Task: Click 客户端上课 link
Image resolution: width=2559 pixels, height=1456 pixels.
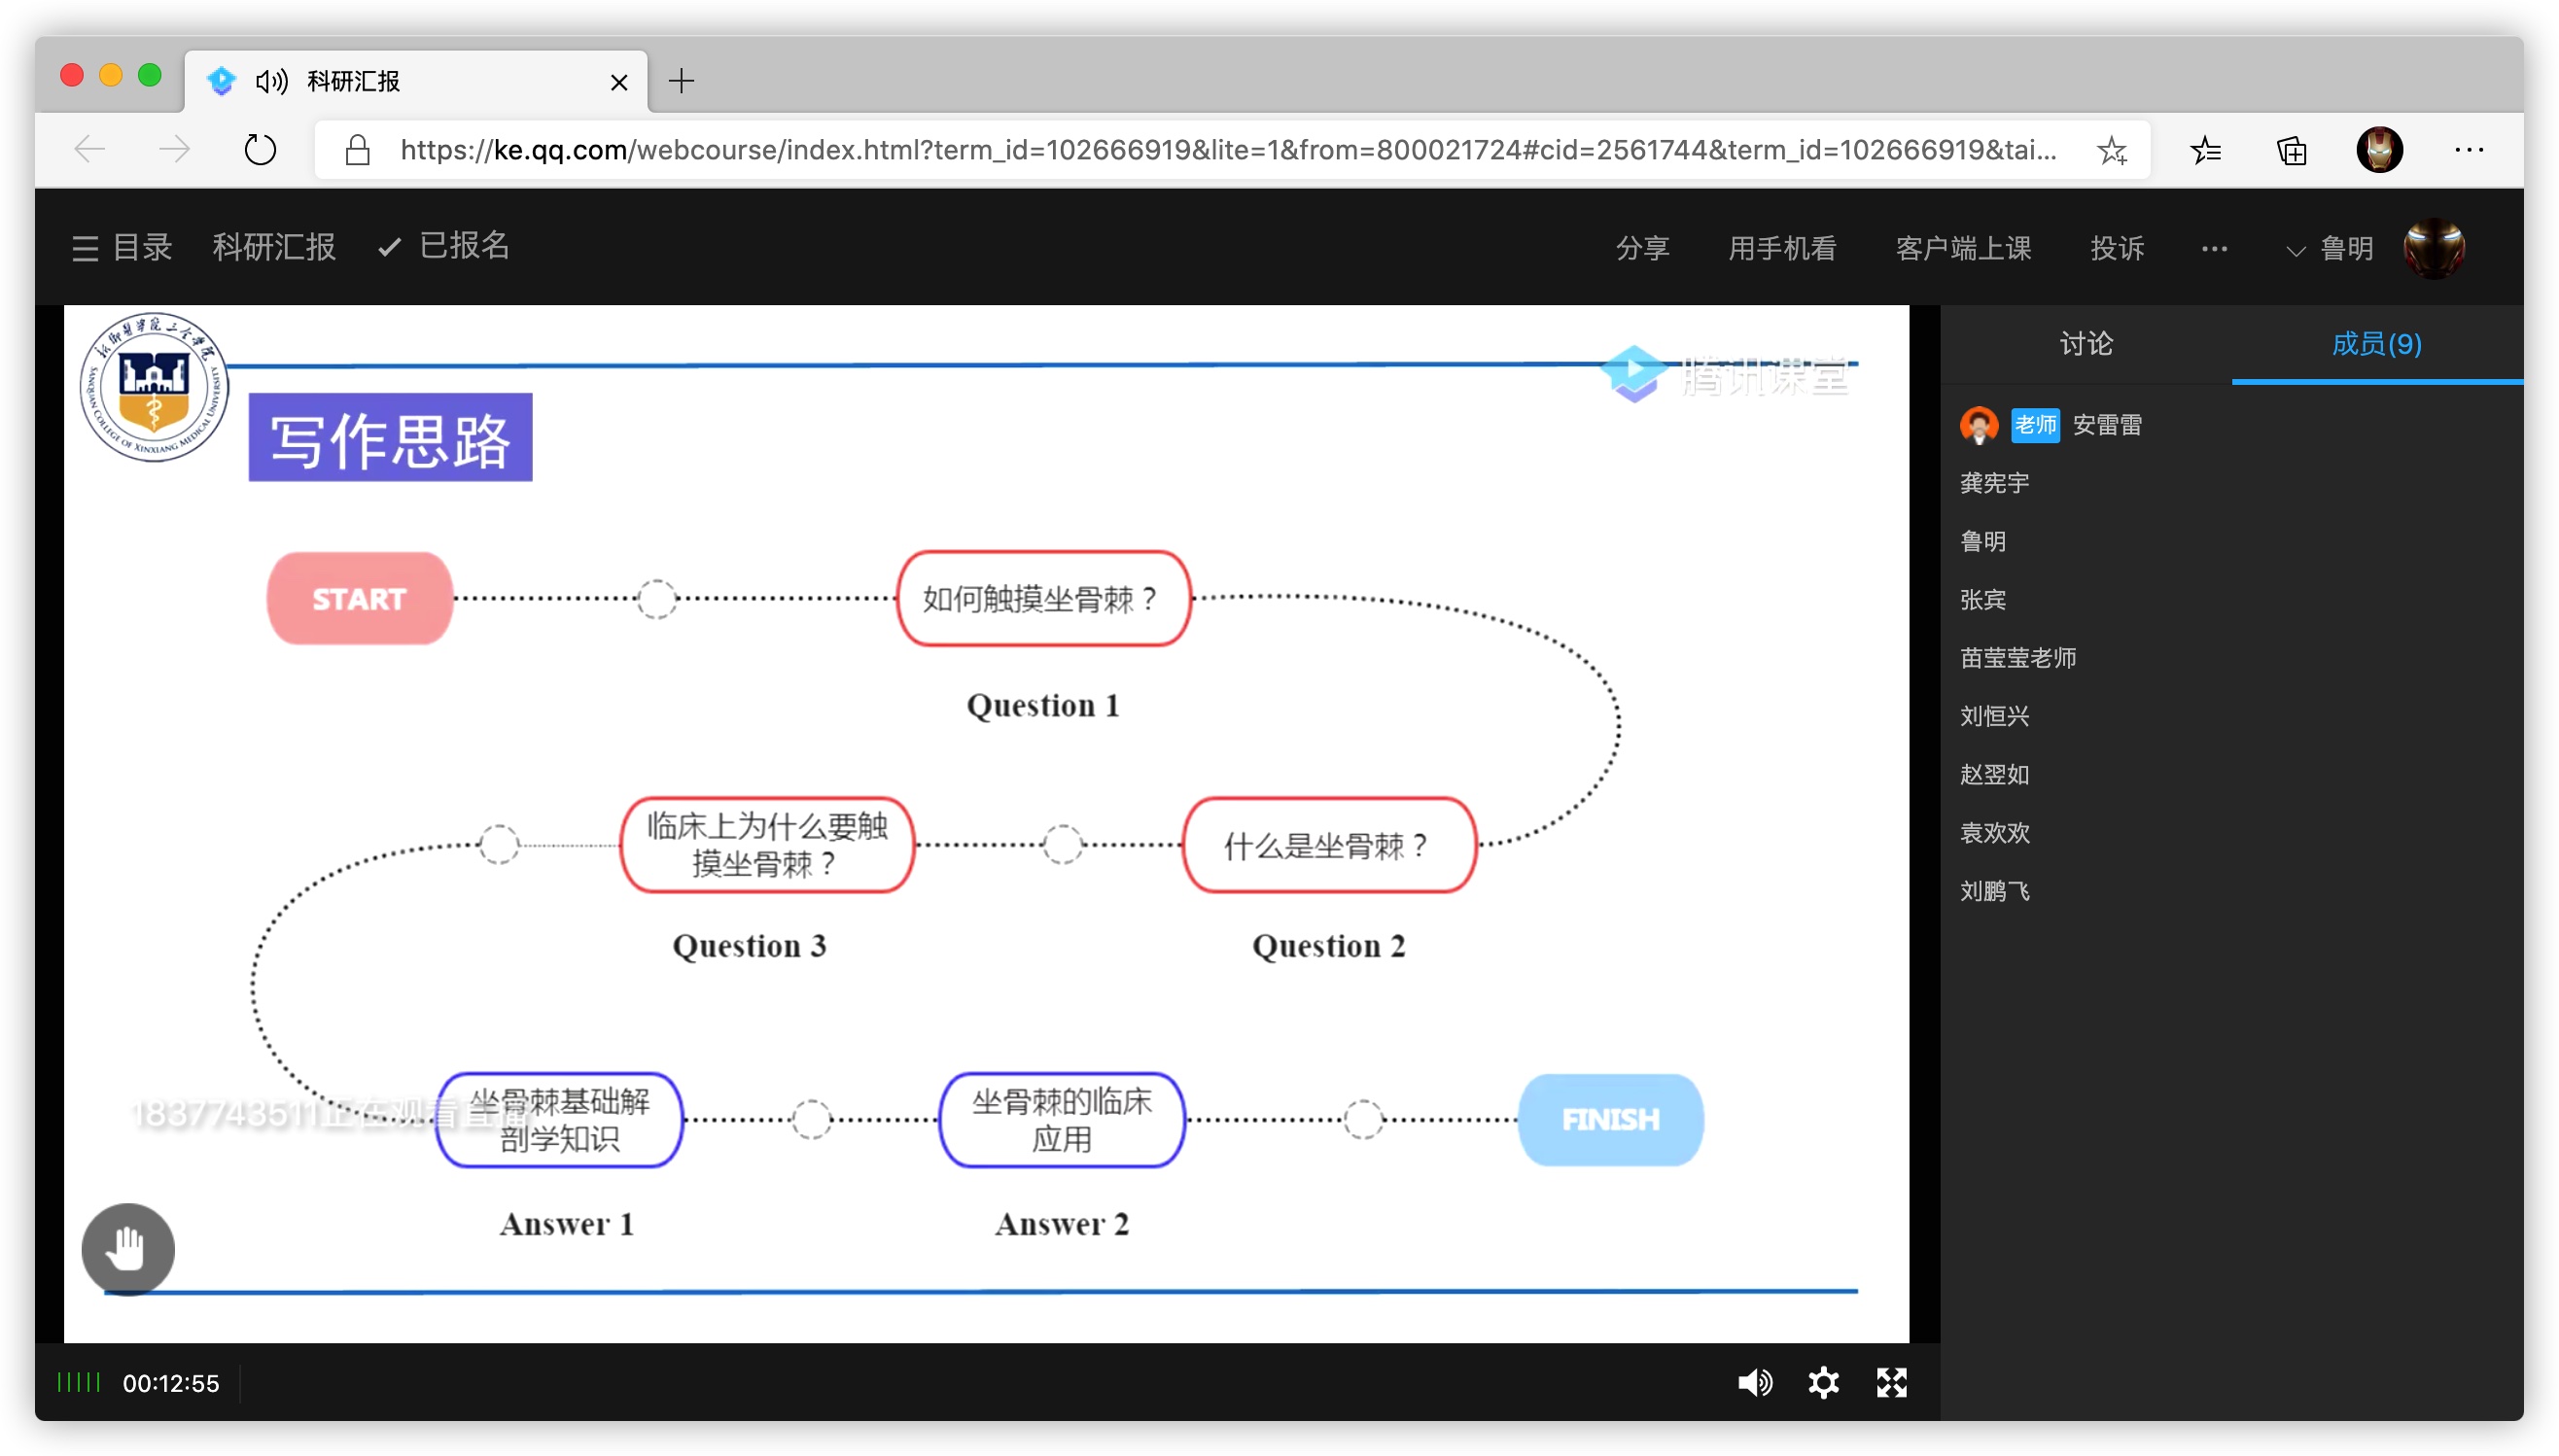Action: pos(1963,248)
